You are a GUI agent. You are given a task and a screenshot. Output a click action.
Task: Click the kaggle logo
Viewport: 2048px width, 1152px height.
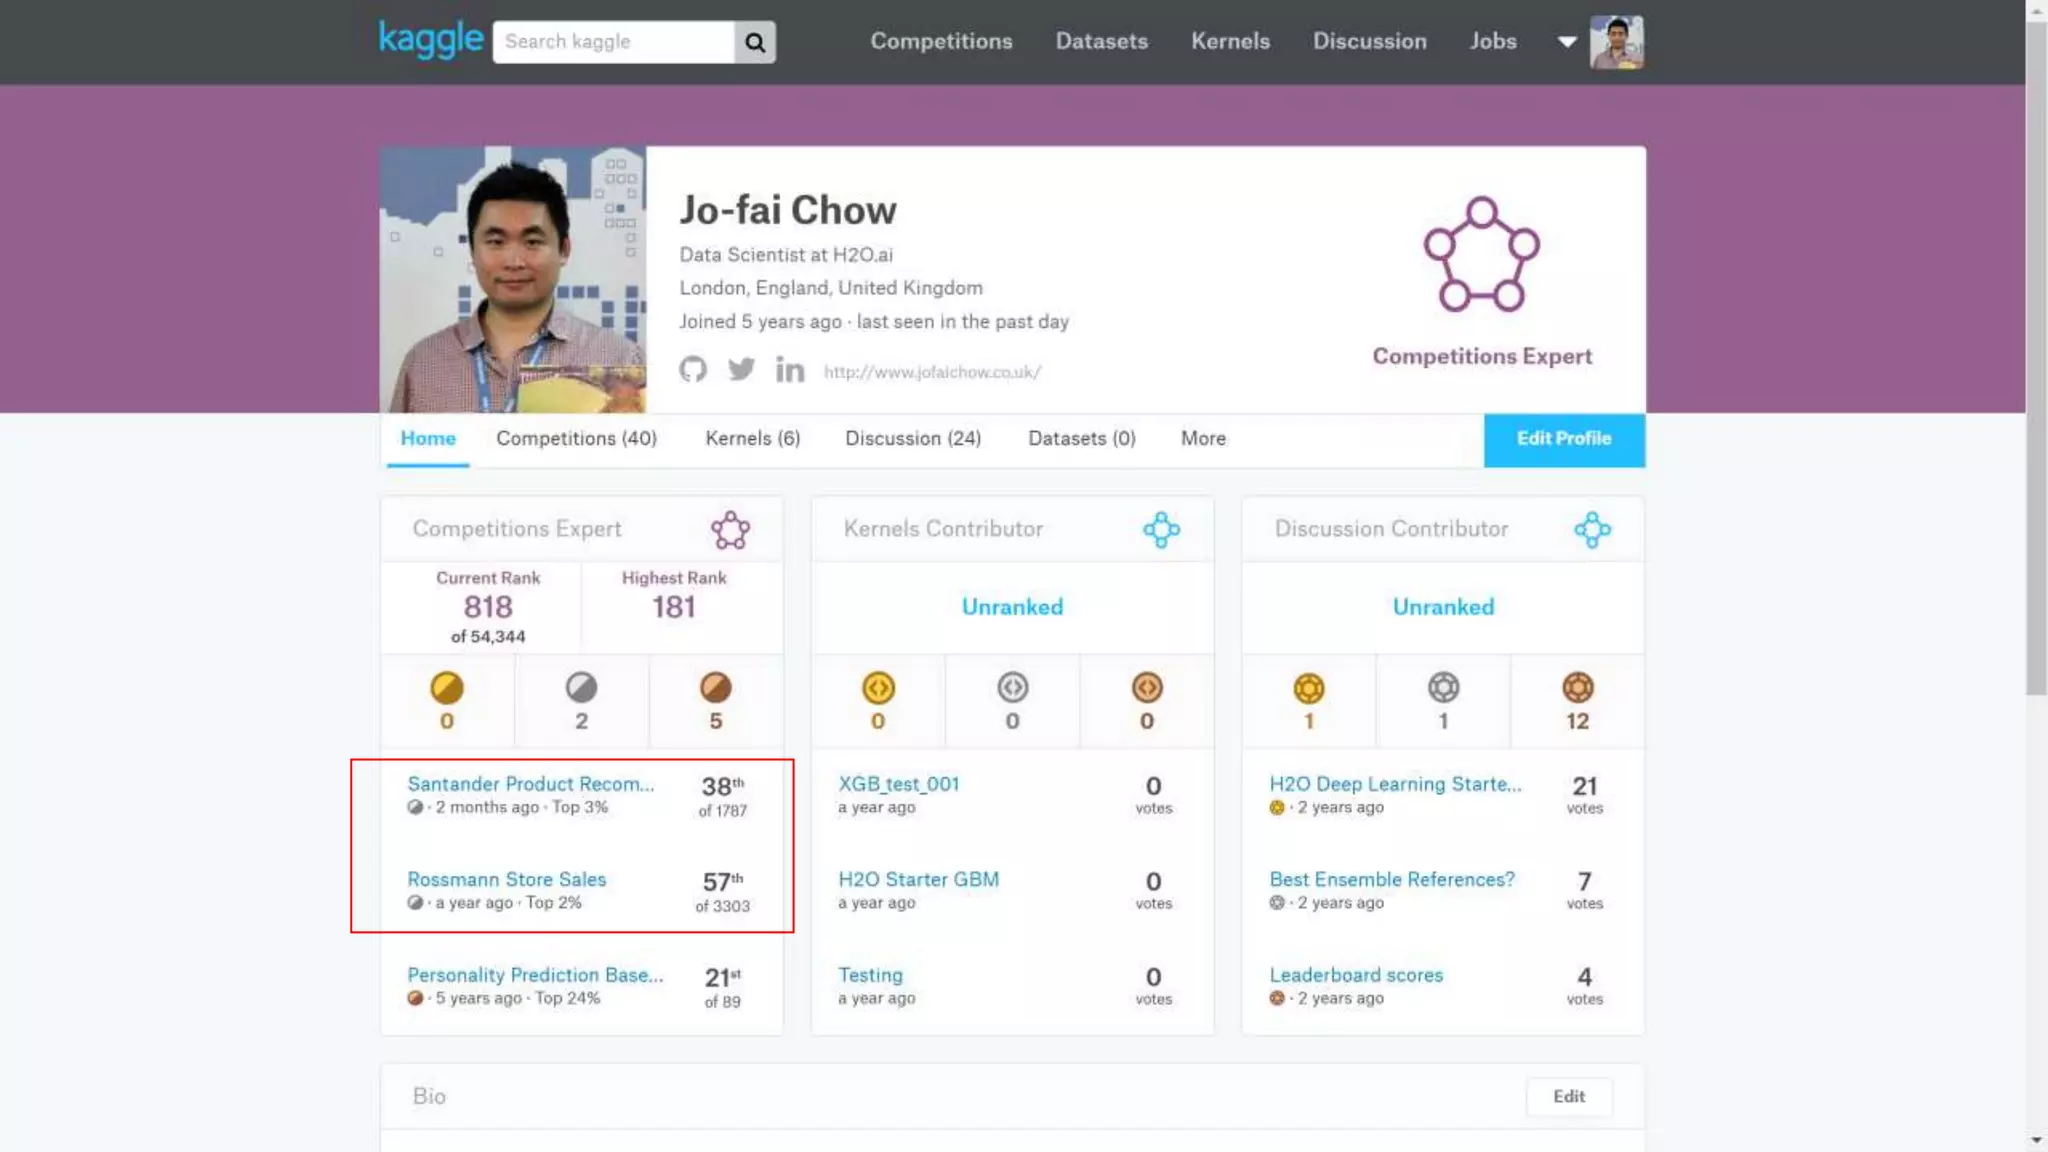pos(431,40)
